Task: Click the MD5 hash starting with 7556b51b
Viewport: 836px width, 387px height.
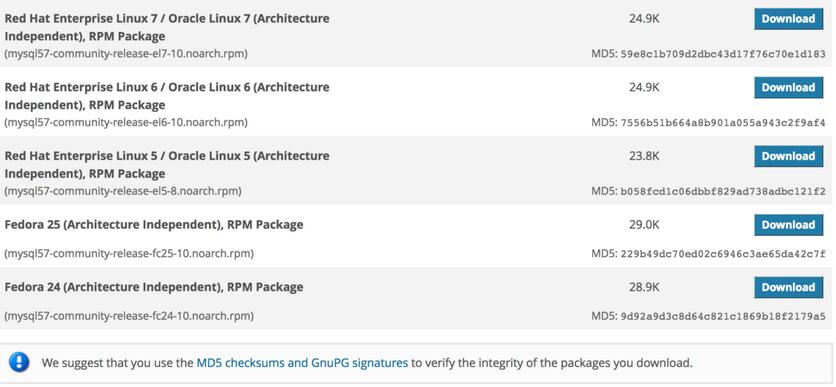Action: tap(723, 123)
